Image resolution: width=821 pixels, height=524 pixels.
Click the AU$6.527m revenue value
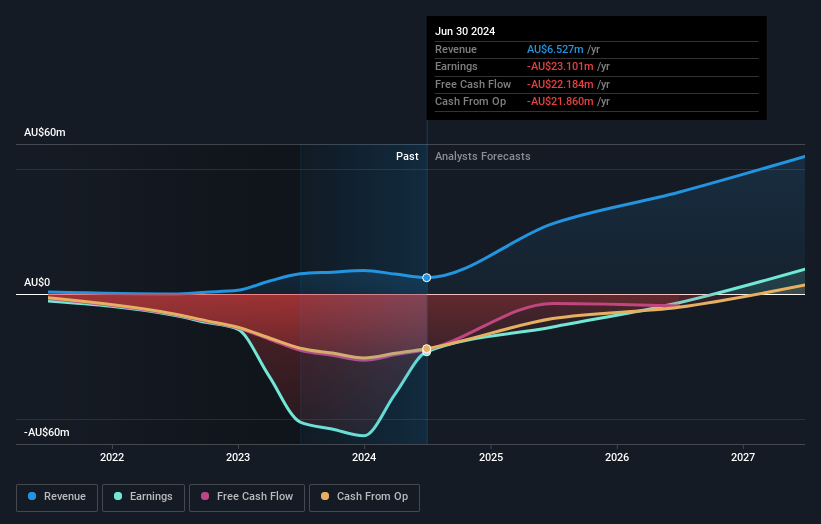[555, 49]
